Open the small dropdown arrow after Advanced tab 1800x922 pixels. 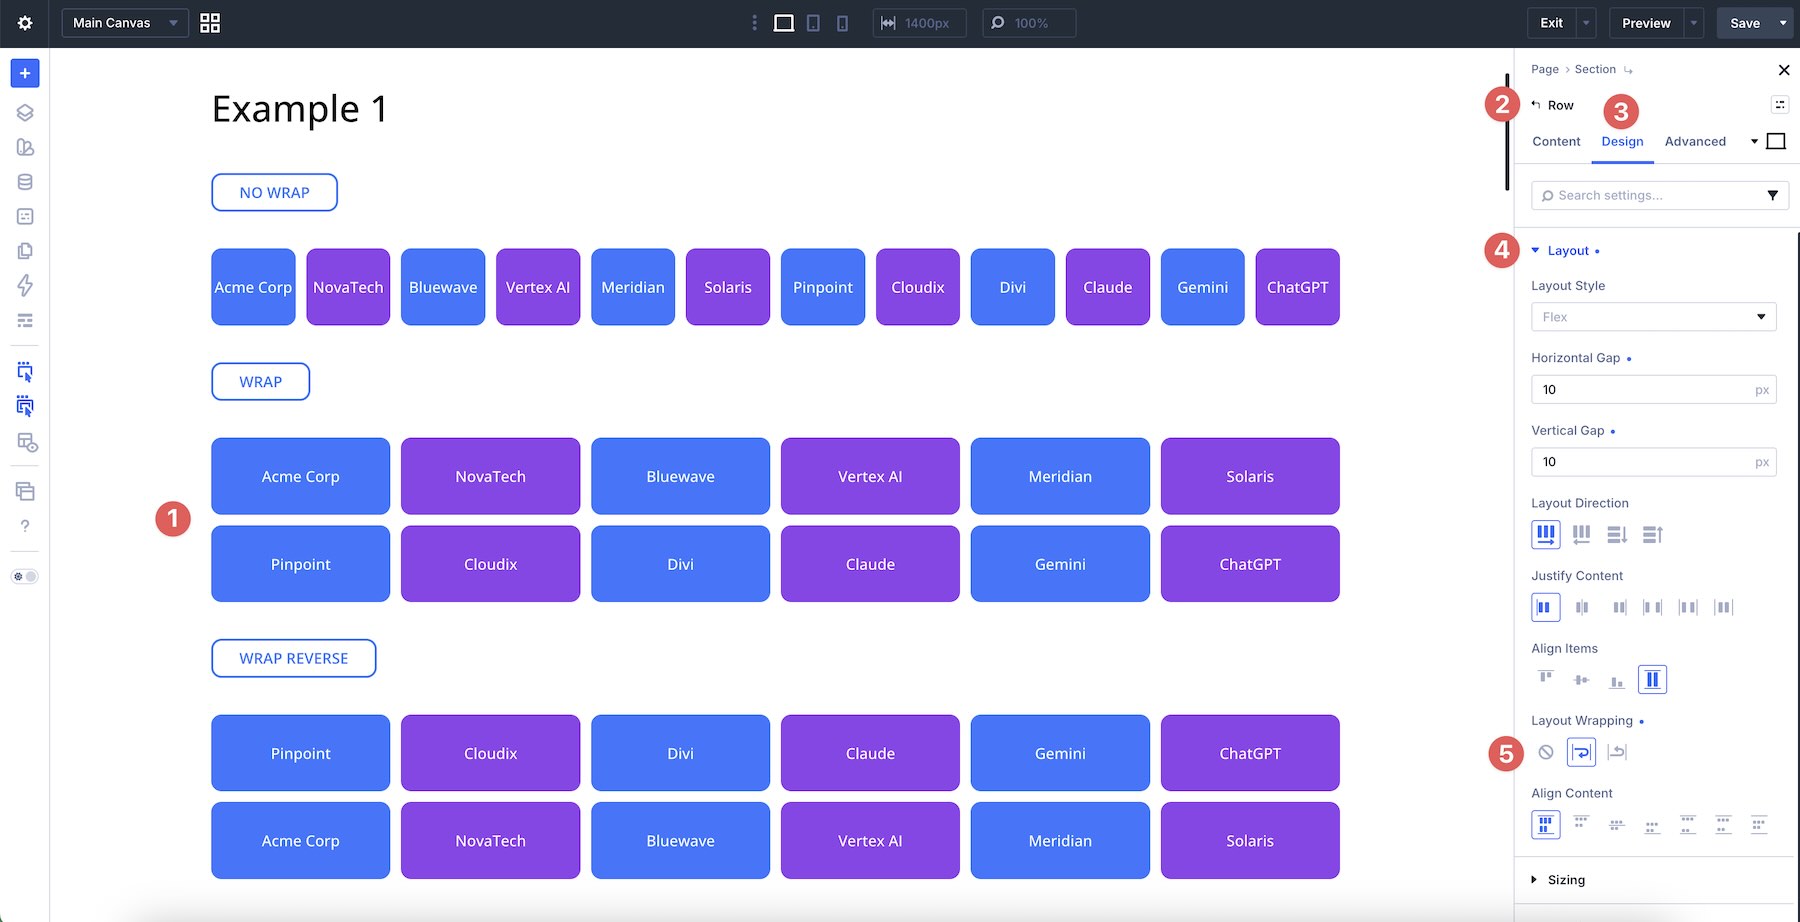(x=1754, y=141)
